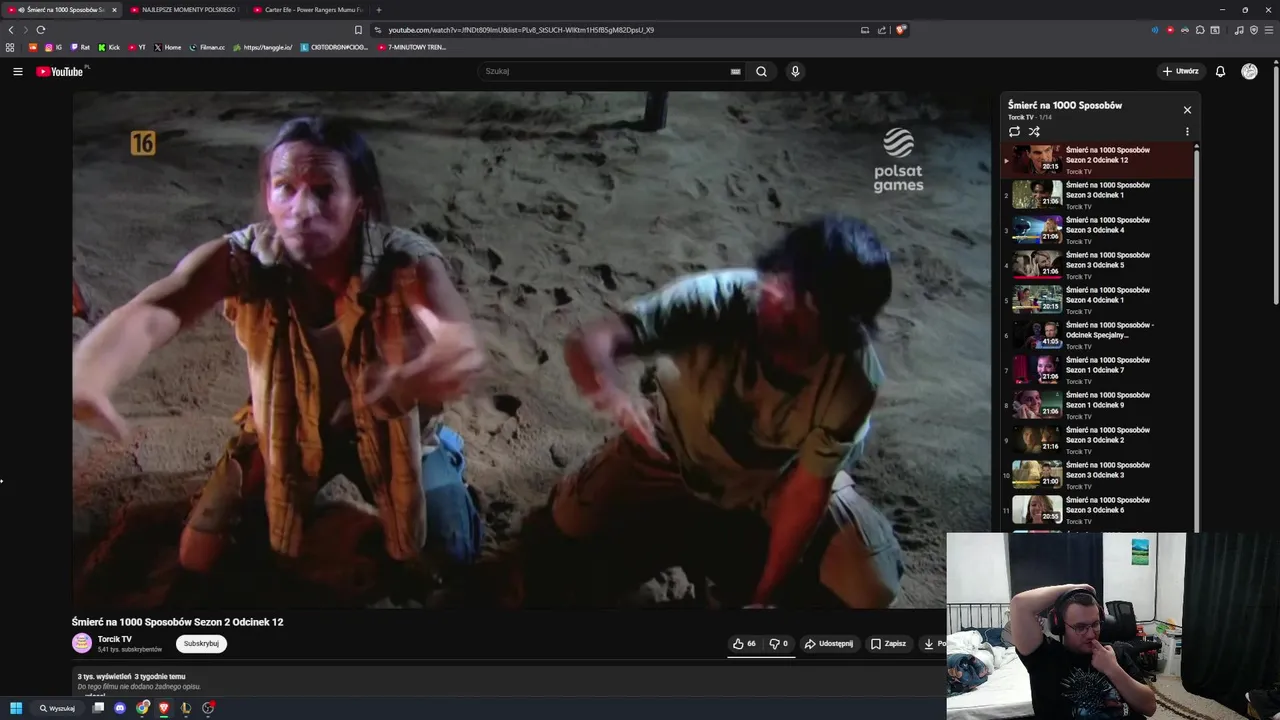Play Sezon 3 Odcinek 4 from the playlist

pos(1098,229)
